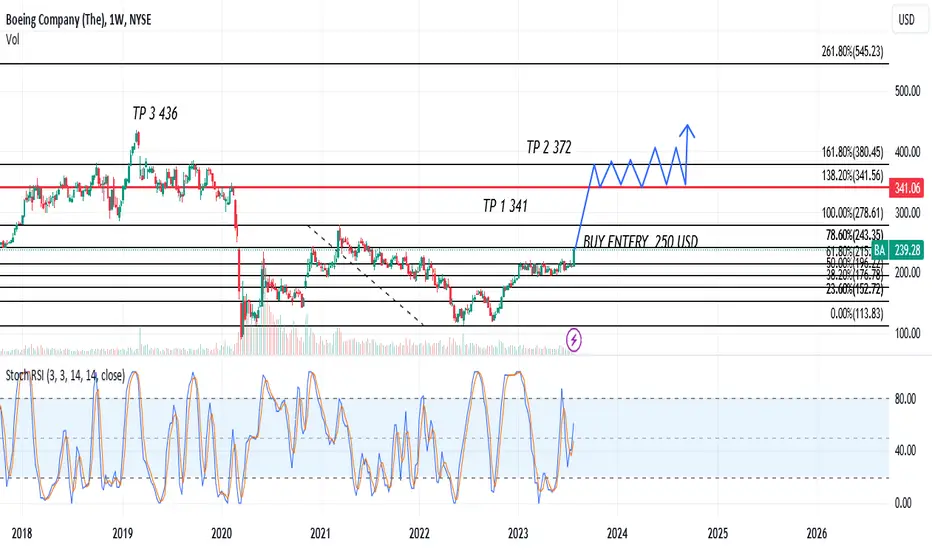The width and height of the screenshot is (932, 550).
Task: Click the 2019 time axis label
Action: click(122, 533)
